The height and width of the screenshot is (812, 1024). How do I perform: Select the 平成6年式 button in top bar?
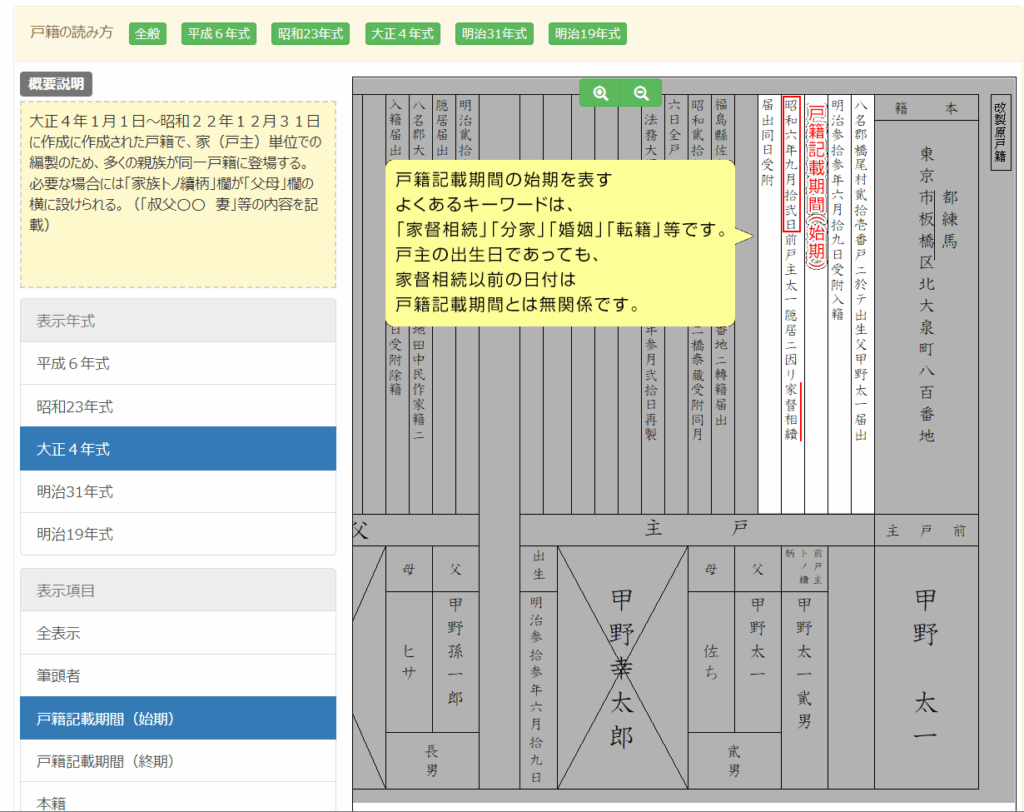pos(219,33)
